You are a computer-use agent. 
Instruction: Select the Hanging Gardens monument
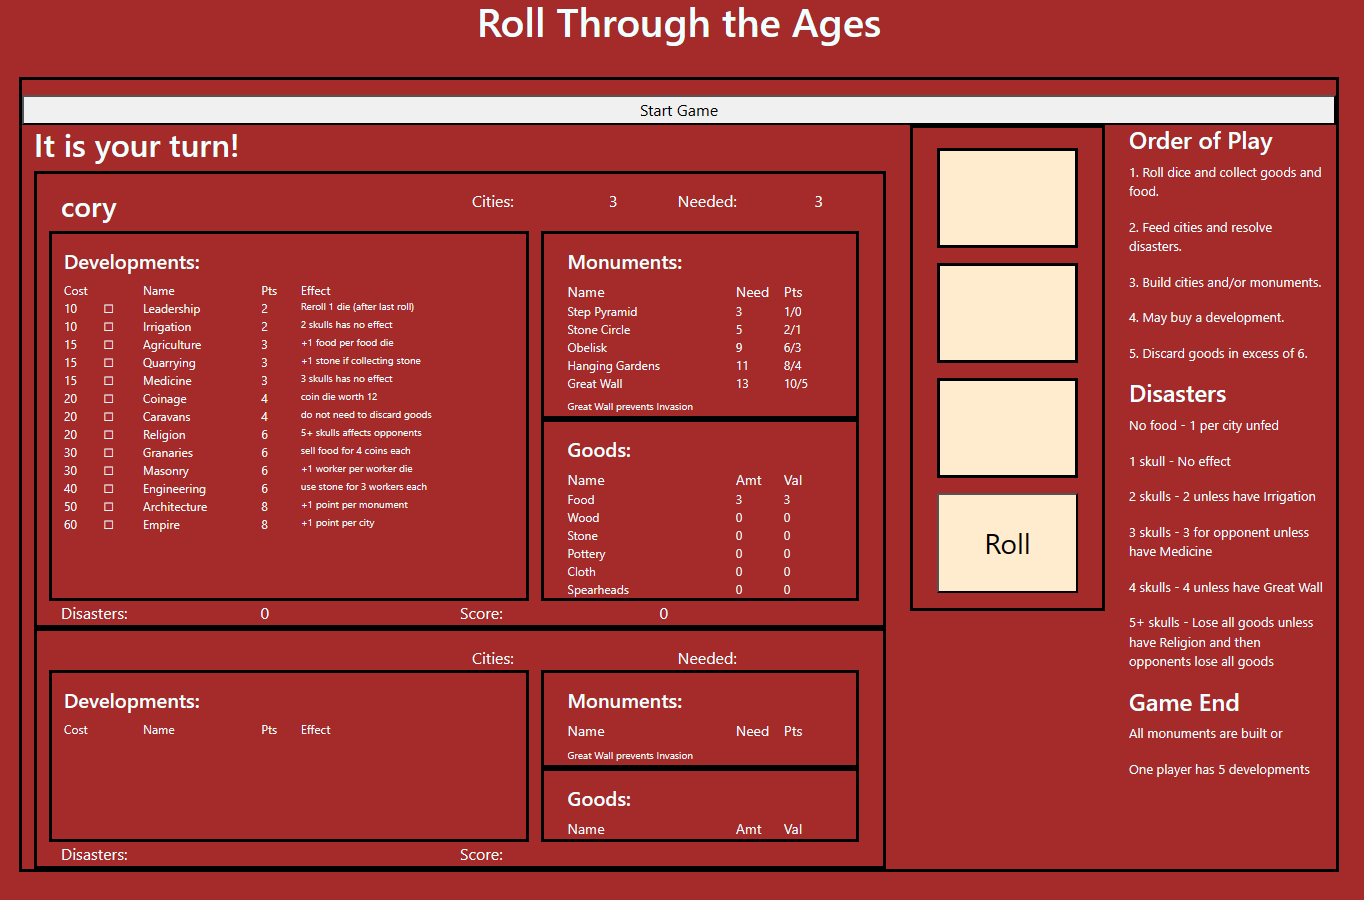click(613, 365)
